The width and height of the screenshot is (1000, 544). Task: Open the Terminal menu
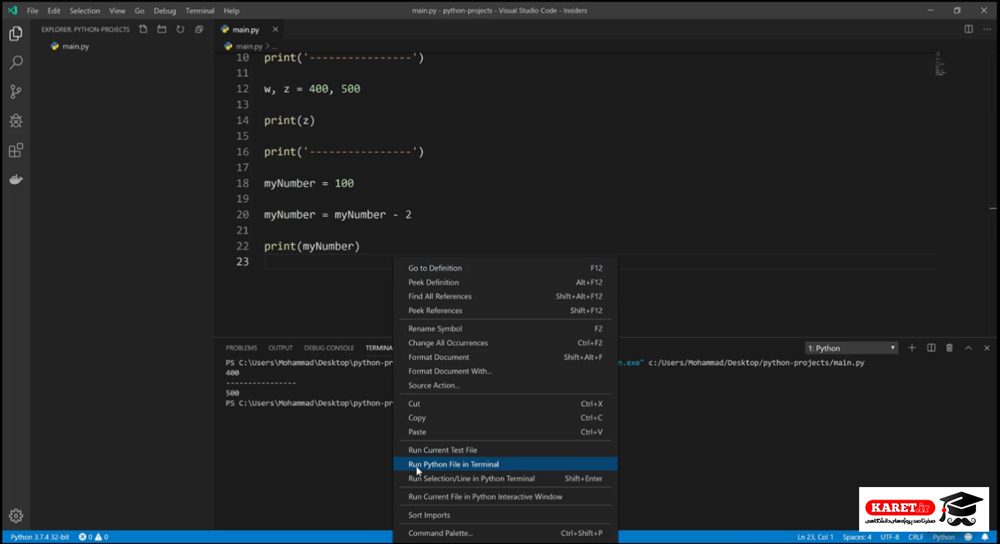point(200,11)
